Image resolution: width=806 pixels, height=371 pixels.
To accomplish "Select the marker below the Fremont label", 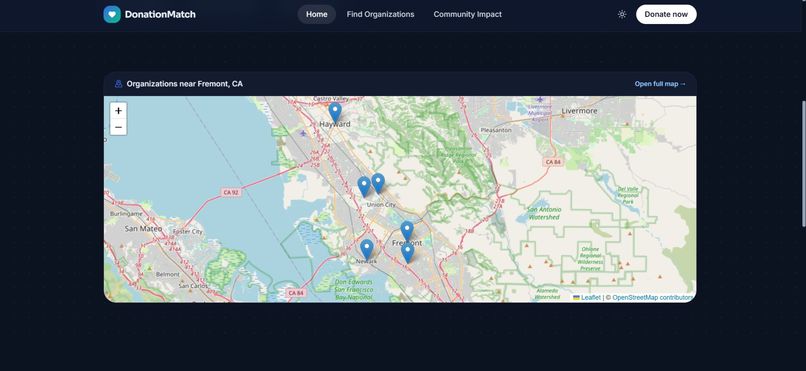I will coord(408,253).
